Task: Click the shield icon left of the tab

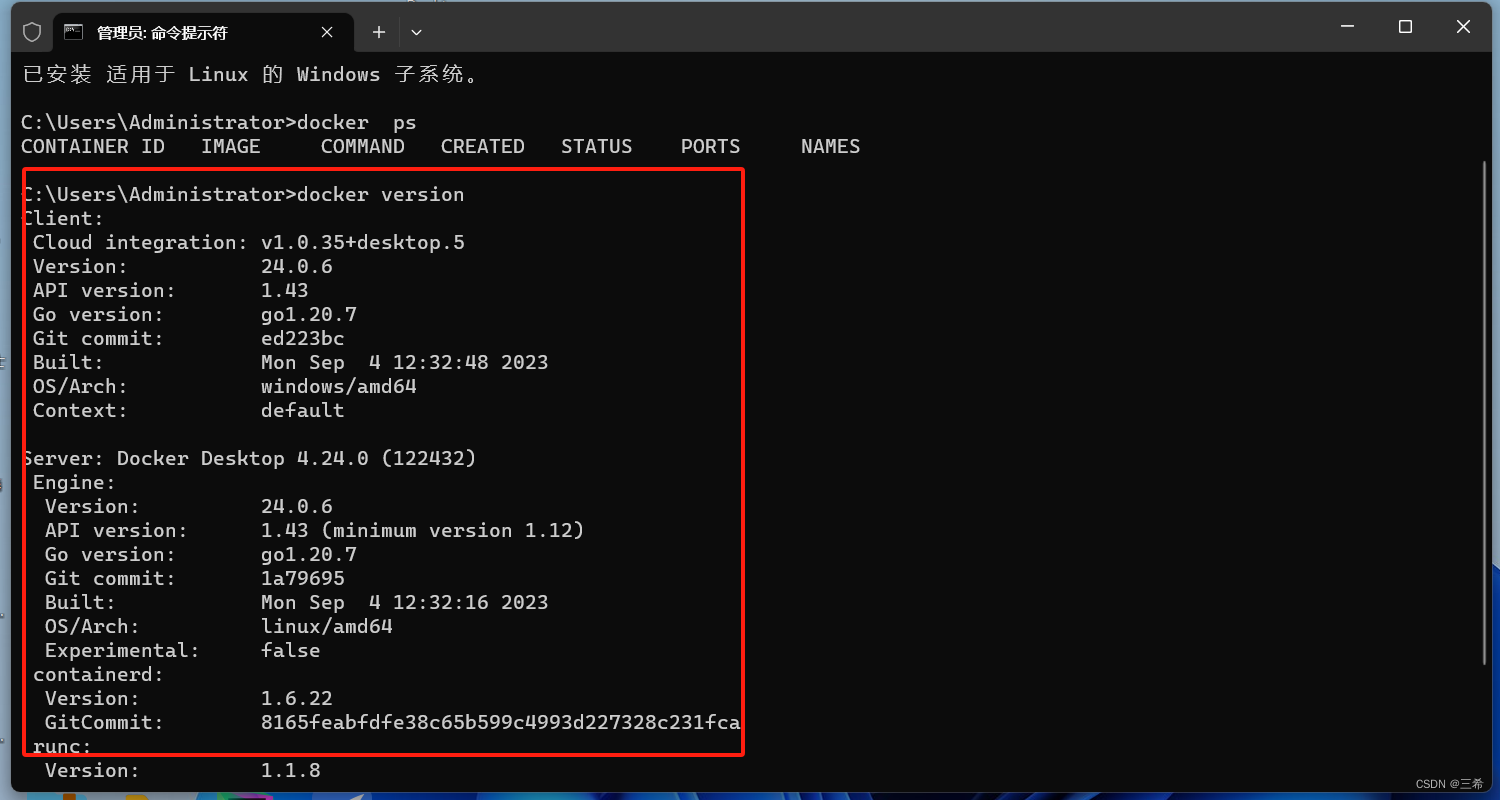Action: click(32, 32)
